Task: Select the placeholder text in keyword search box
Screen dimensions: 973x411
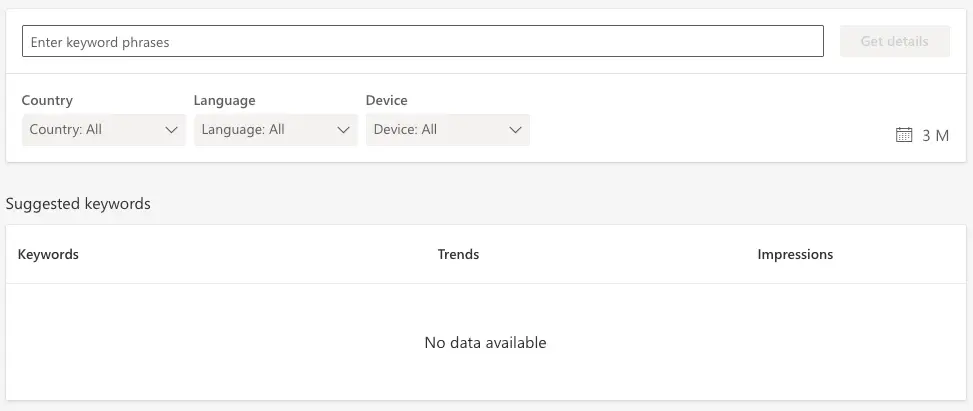Action: tap(100, 42)
